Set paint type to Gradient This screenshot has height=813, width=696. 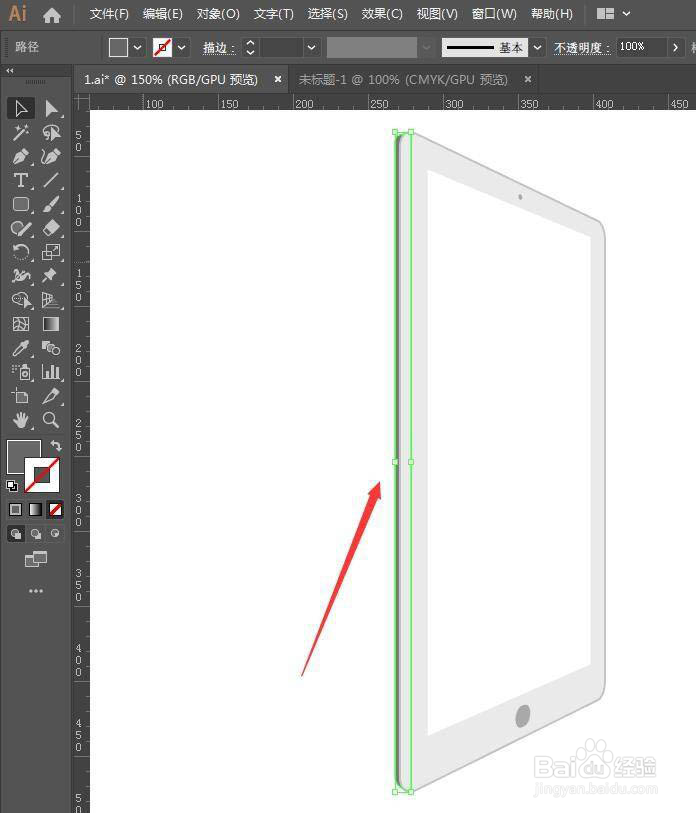point(35,510)
